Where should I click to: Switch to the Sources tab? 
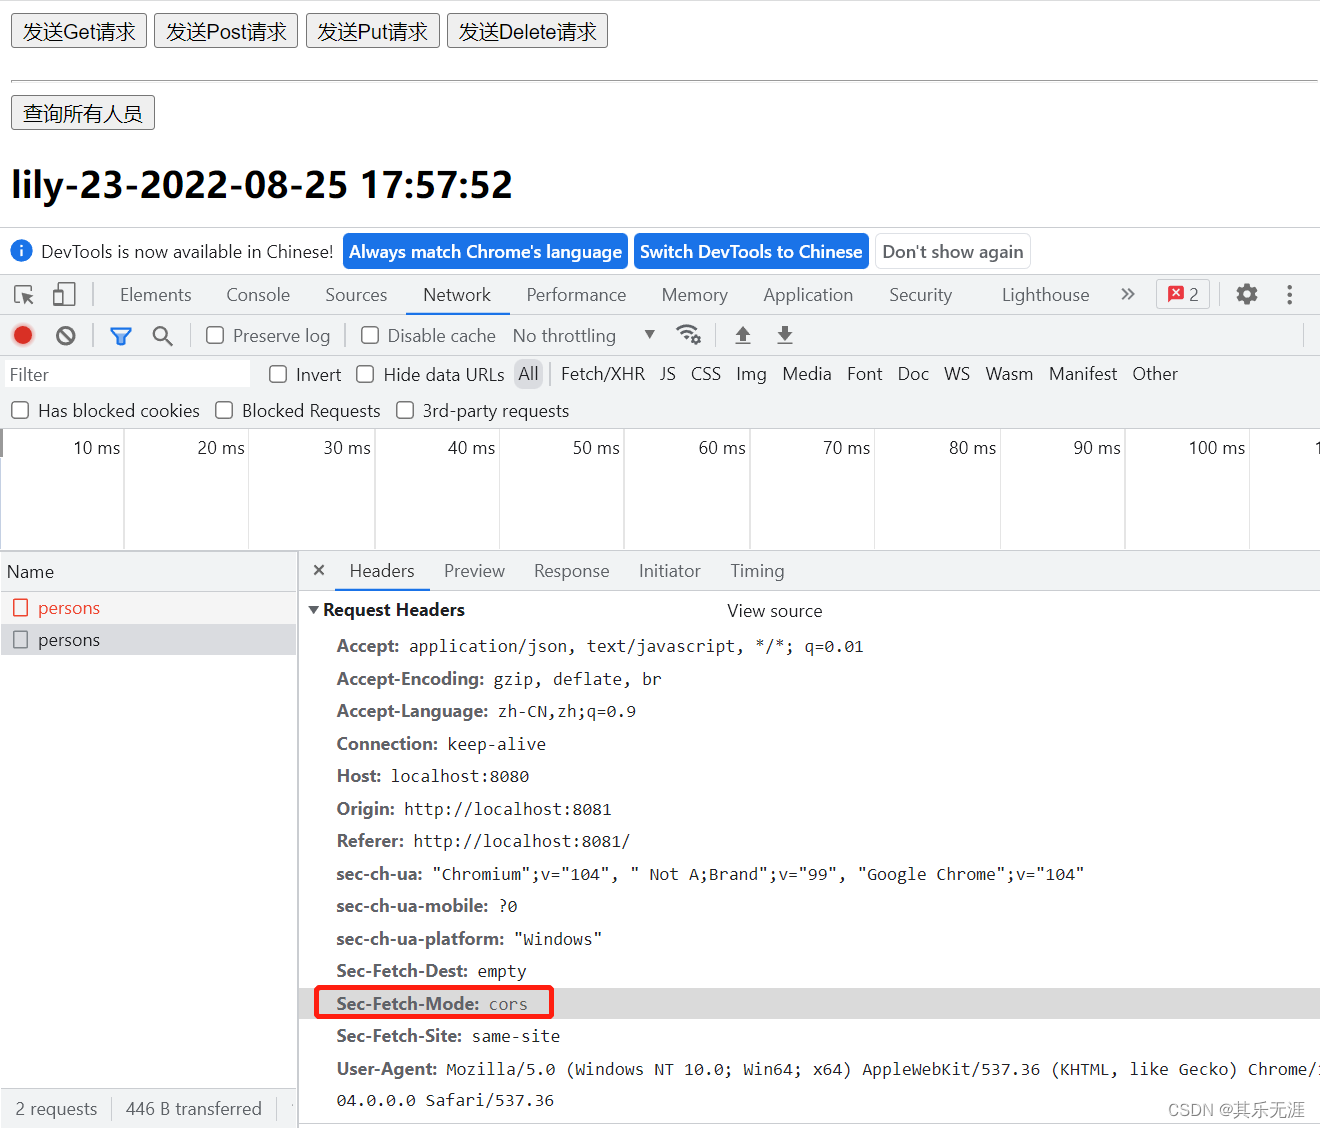(x=356, y=295)
